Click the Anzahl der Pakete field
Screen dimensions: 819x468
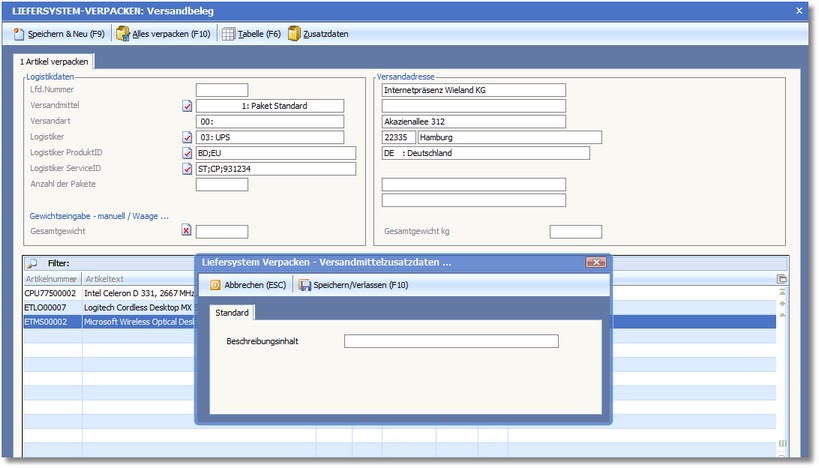pos(221,184)
